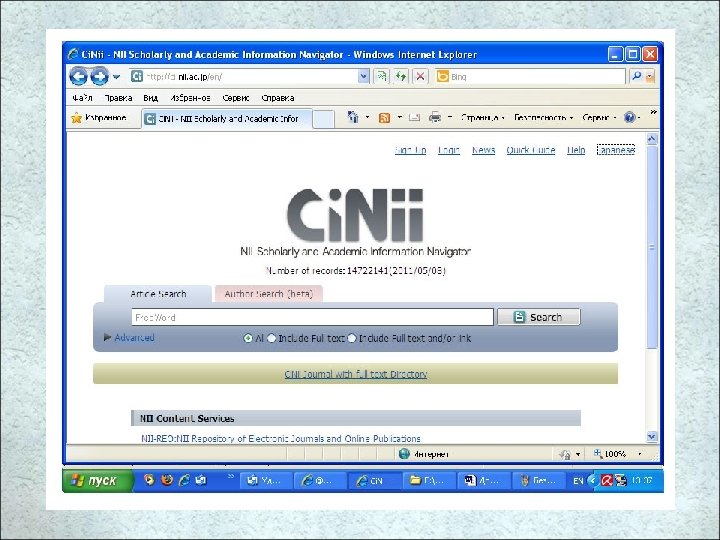Click the Internet zone globe icon

point(404,454)
